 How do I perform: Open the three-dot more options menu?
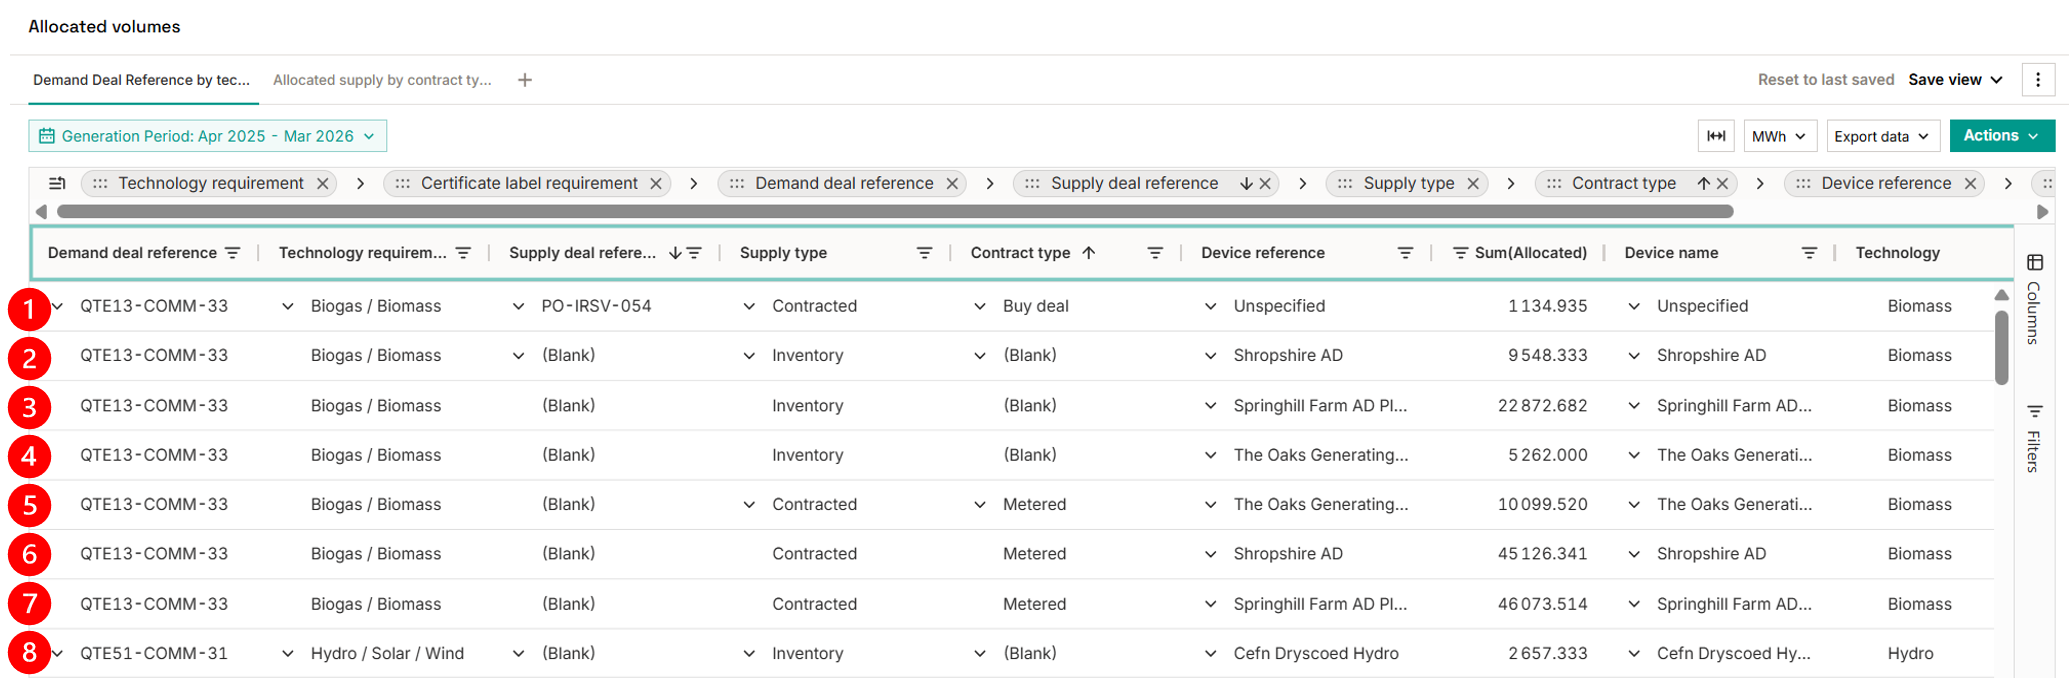pos(2038,80)
